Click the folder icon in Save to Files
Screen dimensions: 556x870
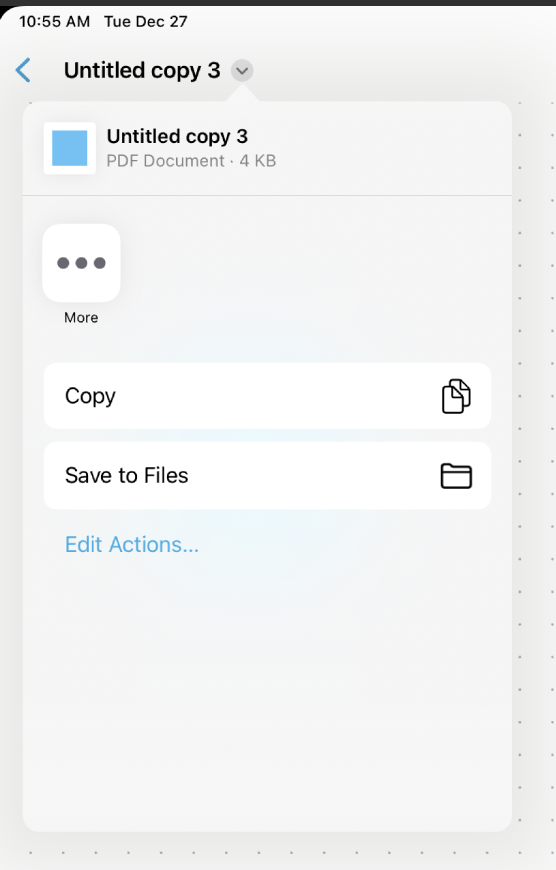[x=456, y=476]
